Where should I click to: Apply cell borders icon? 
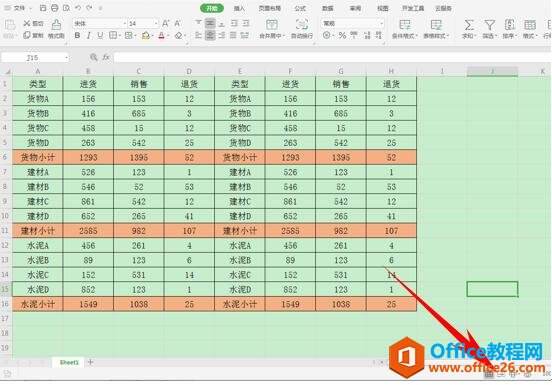(113, 35)
